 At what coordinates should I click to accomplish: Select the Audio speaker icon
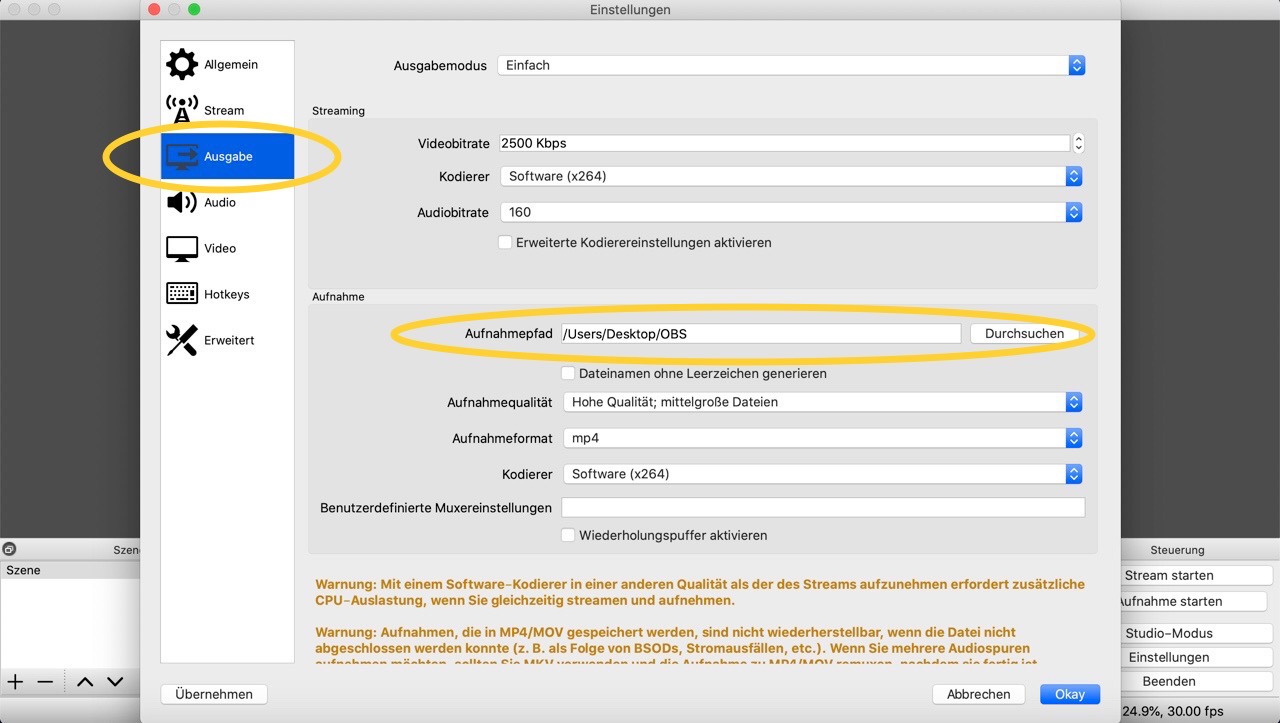[x=182, y=203]
